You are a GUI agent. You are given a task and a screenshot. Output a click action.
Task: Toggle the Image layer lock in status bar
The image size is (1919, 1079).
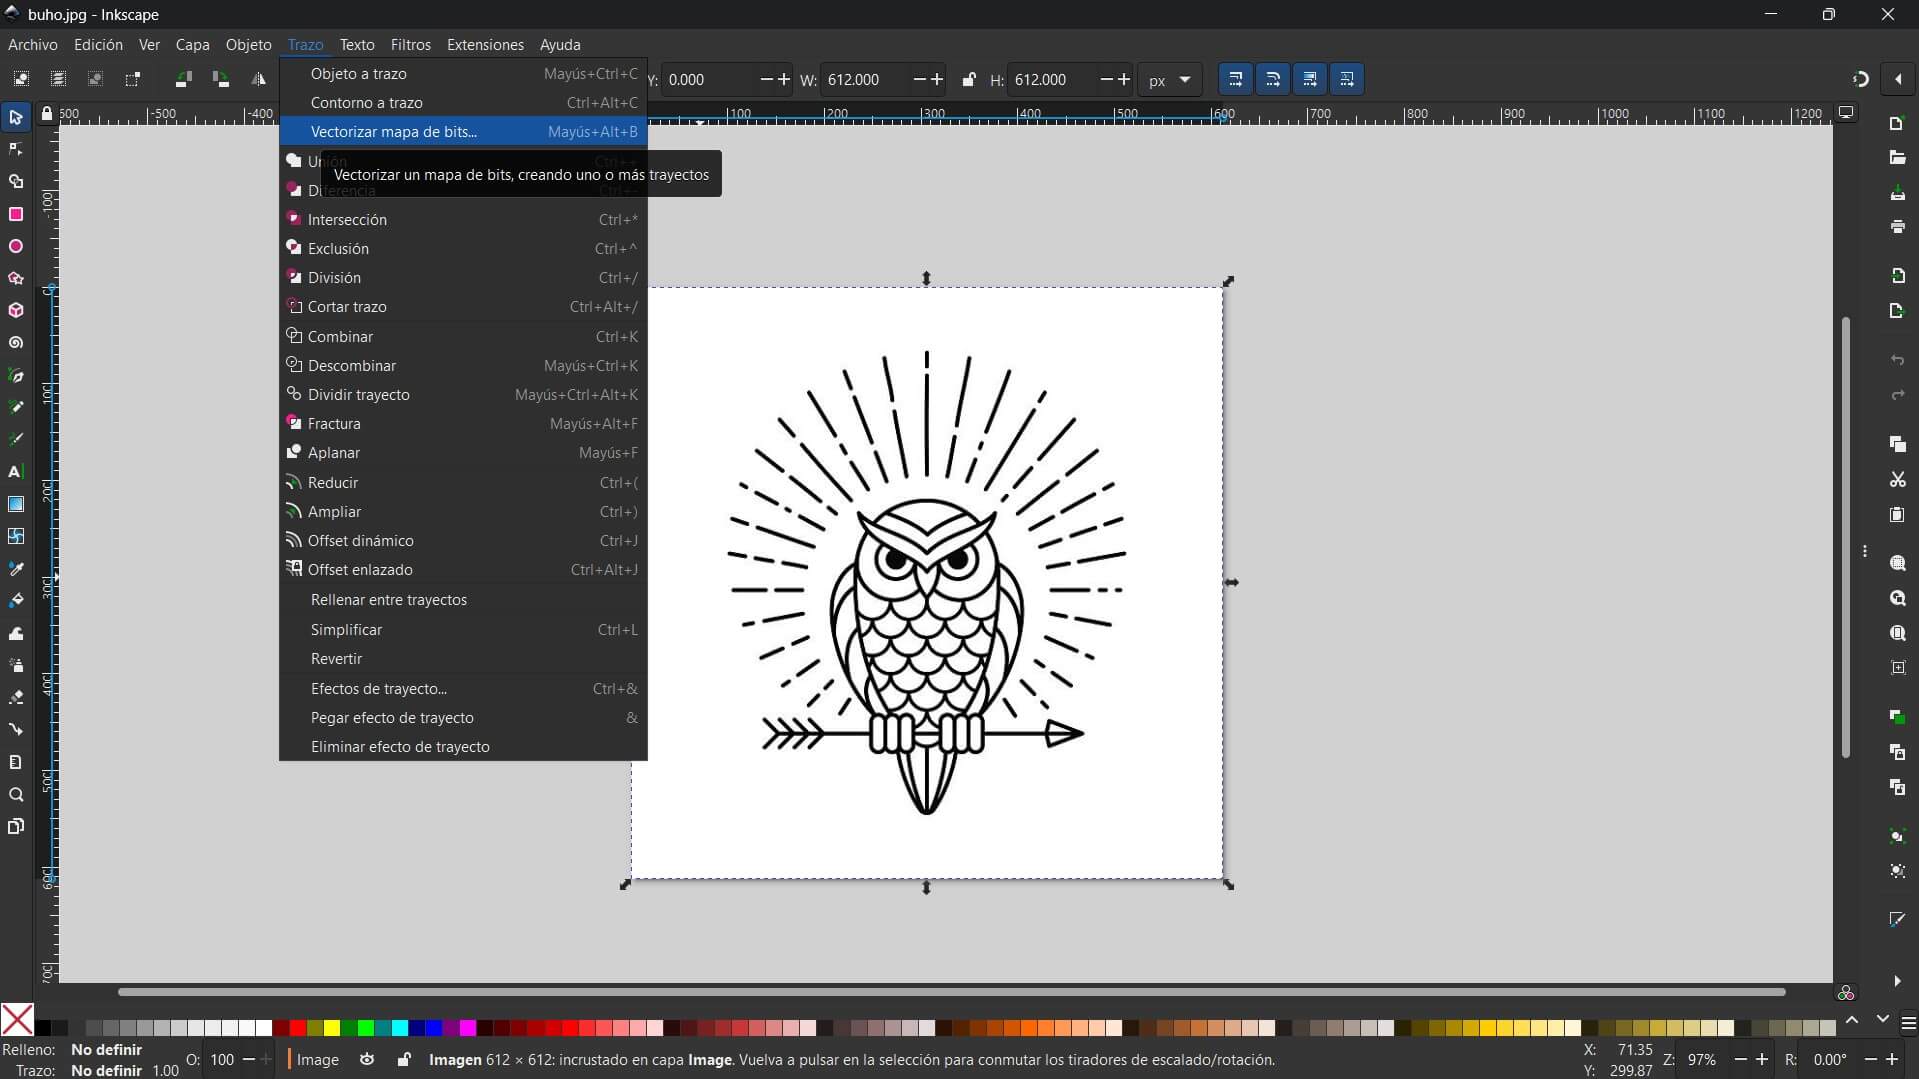click(x=403, y=1059)
